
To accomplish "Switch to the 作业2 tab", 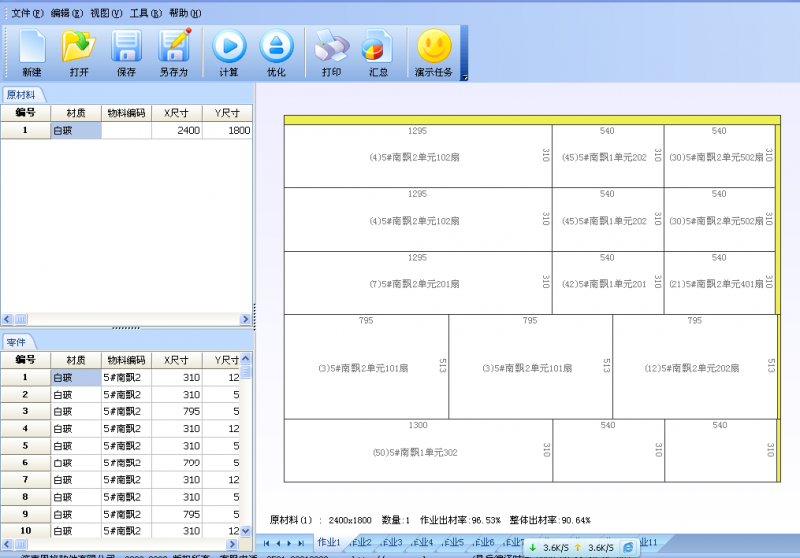I will point(361,542).
